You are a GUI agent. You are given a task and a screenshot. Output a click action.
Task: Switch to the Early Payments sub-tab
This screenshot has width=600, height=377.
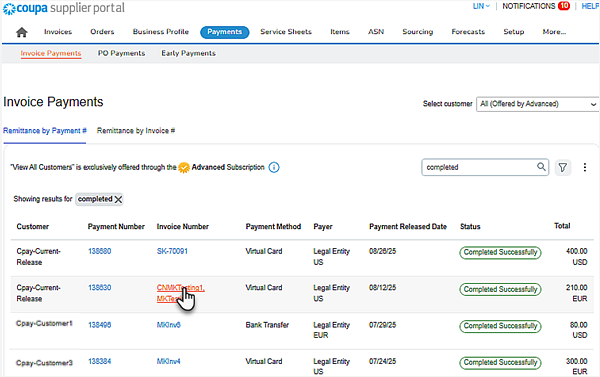[x=188, y=53]
